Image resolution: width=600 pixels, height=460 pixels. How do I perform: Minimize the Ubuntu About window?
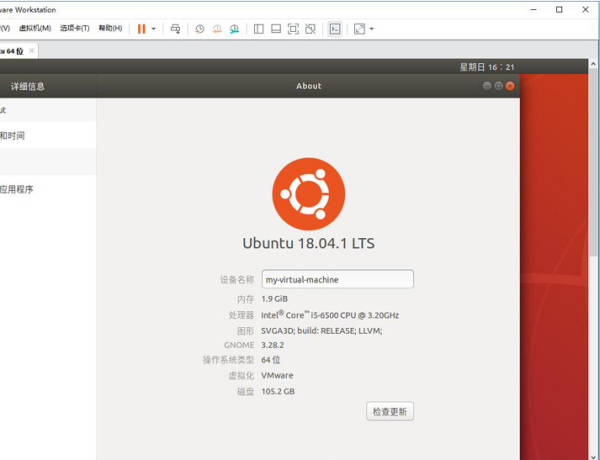(487, 86)
